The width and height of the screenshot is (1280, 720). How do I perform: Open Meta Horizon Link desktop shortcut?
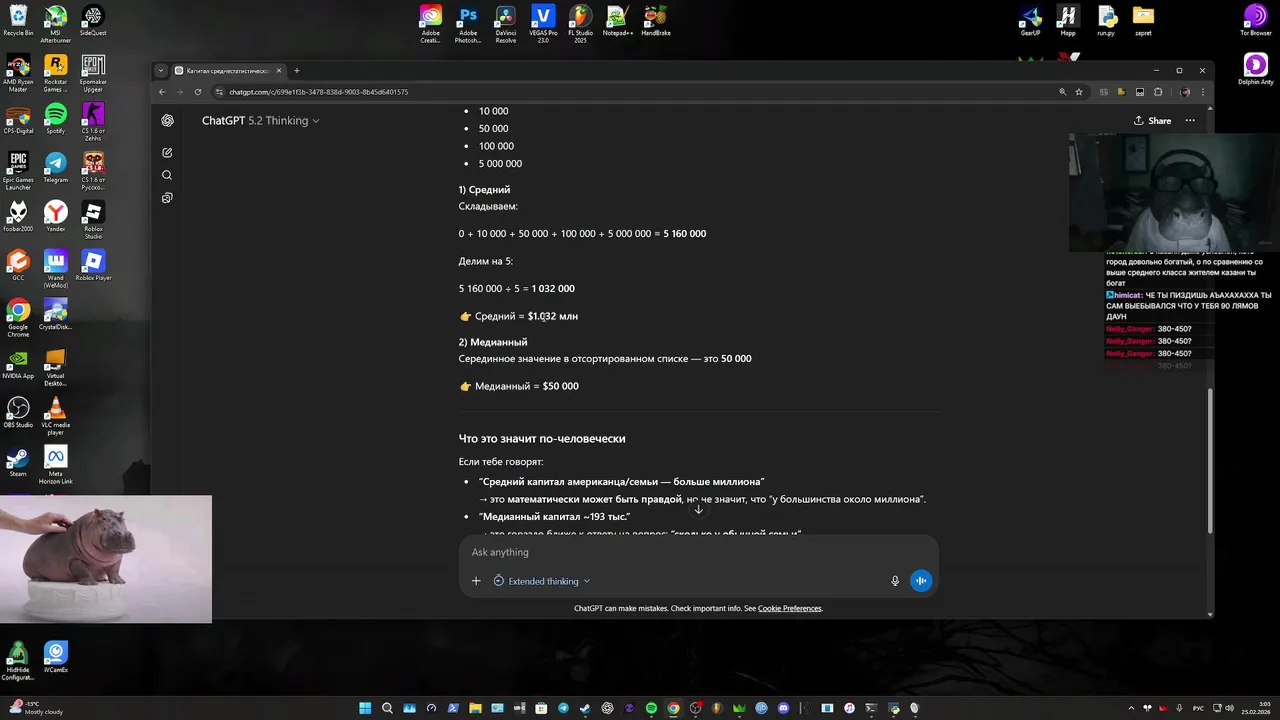pyautogui.click(x=55, y=464)
